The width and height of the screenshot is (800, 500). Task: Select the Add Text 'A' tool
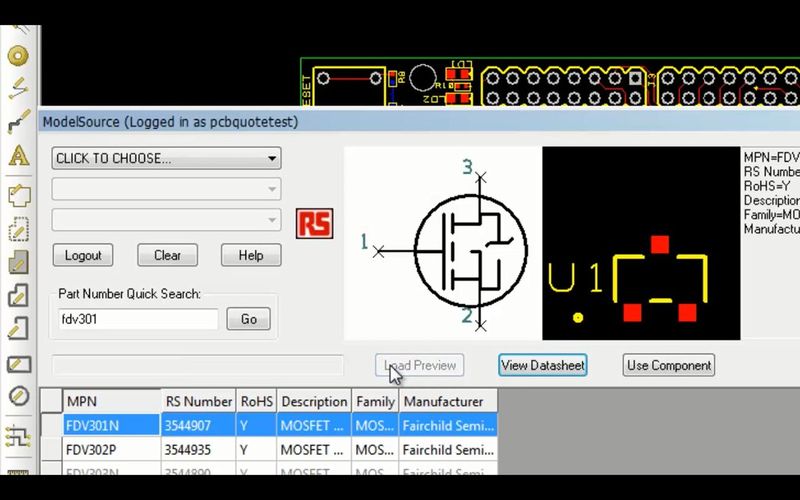[x=18, y=155]
